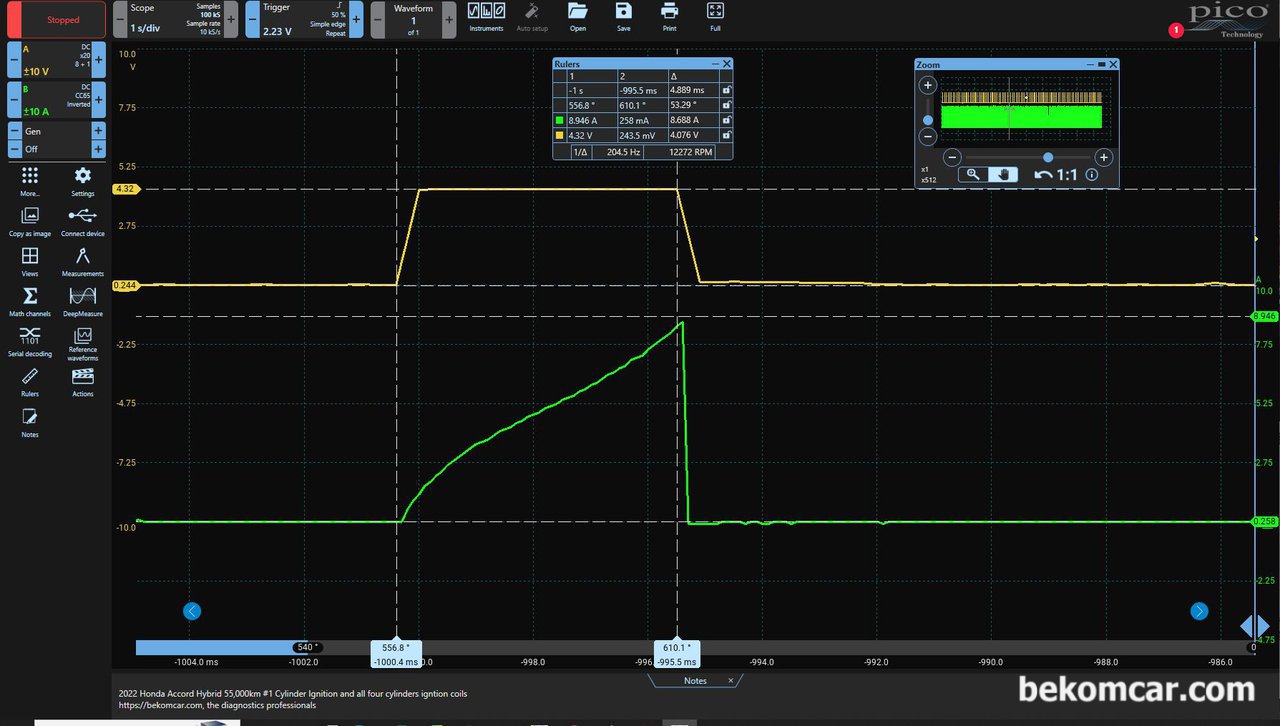Open the Scope timebase options
1280x726 pixels.
click(x=176, y=19)
